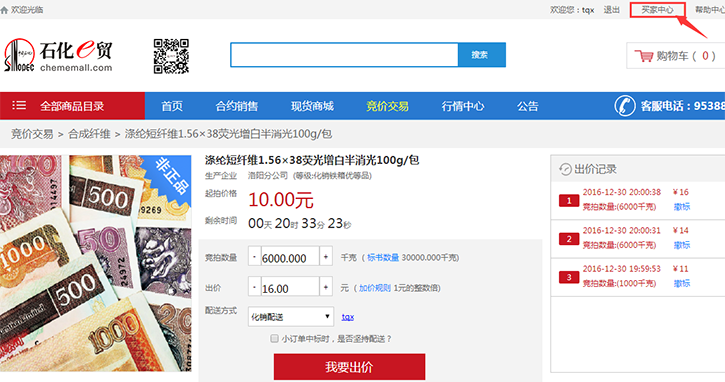Click the 欢迎光临 text at top left
This screenshot has height=382, width=725.
tap(27, 10)
